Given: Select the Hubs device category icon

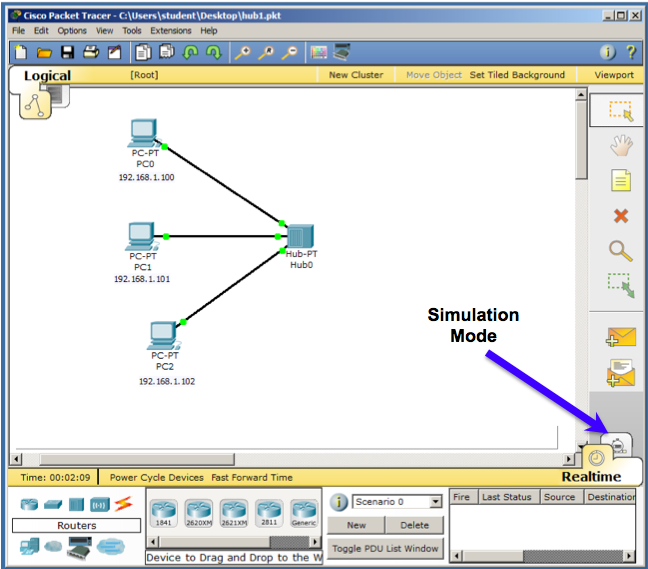Looking at the screenshot, I should [x=76, y=505].
